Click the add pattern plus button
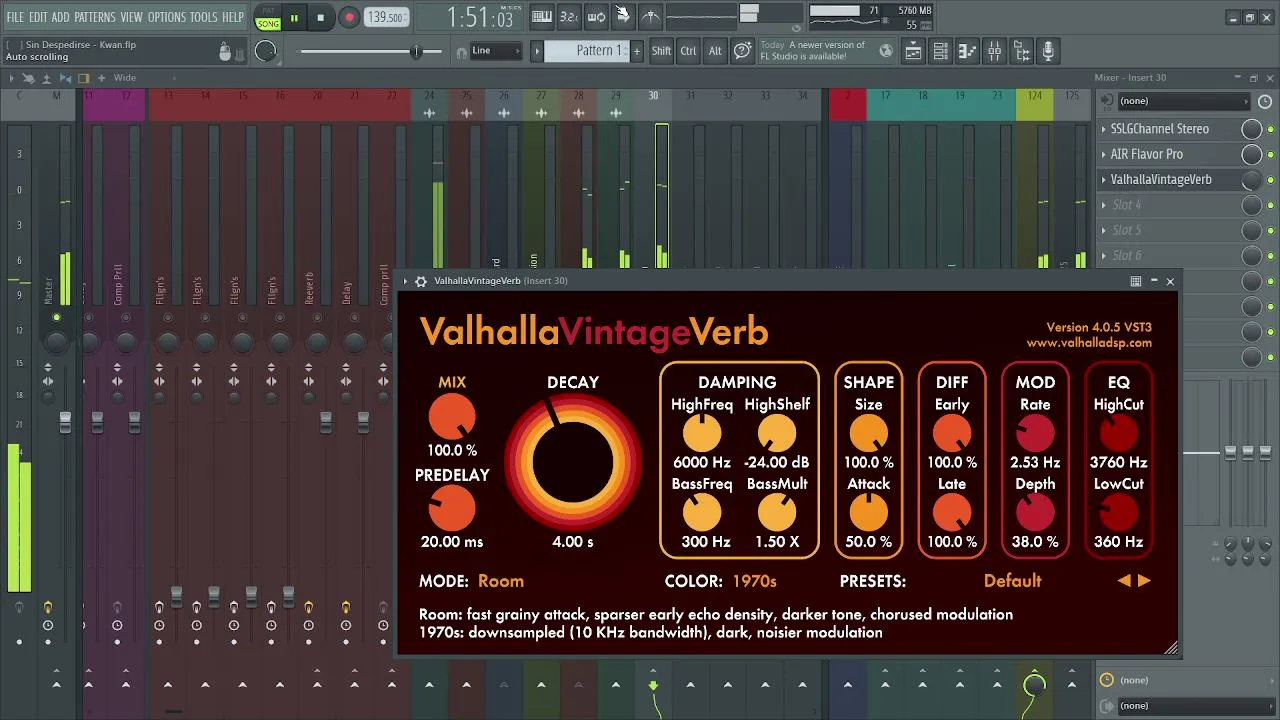Screen dimensions: 1280x720 (636, 51)
